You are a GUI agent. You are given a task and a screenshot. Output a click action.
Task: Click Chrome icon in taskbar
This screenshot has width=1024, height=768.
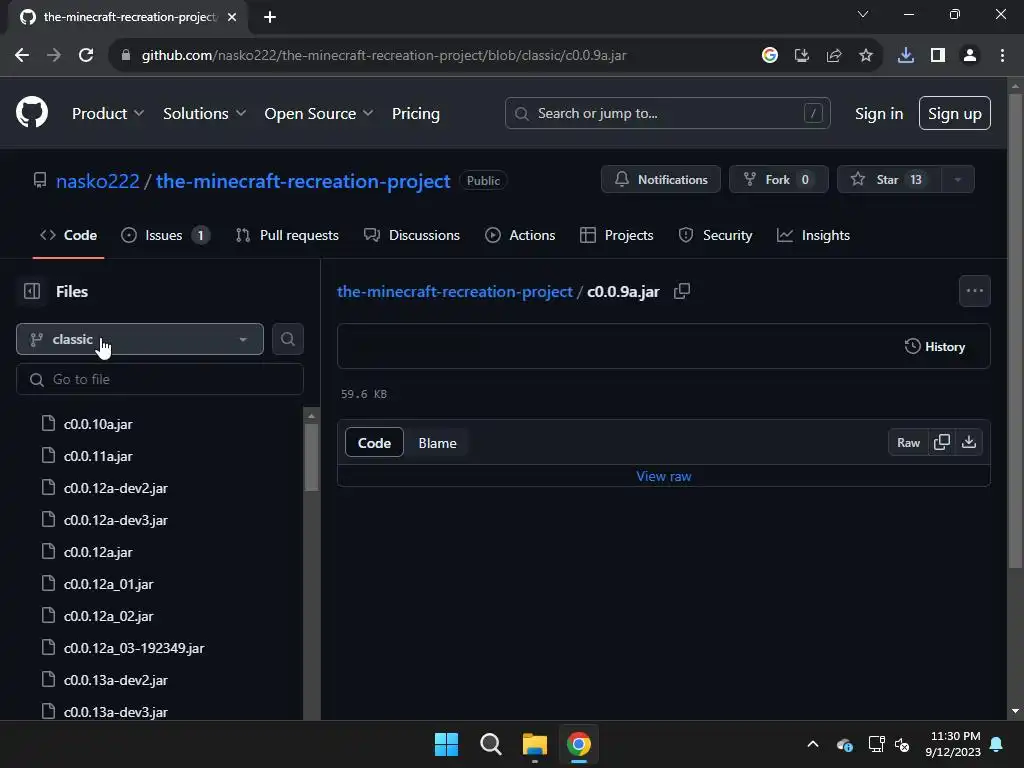click(579, 744)
